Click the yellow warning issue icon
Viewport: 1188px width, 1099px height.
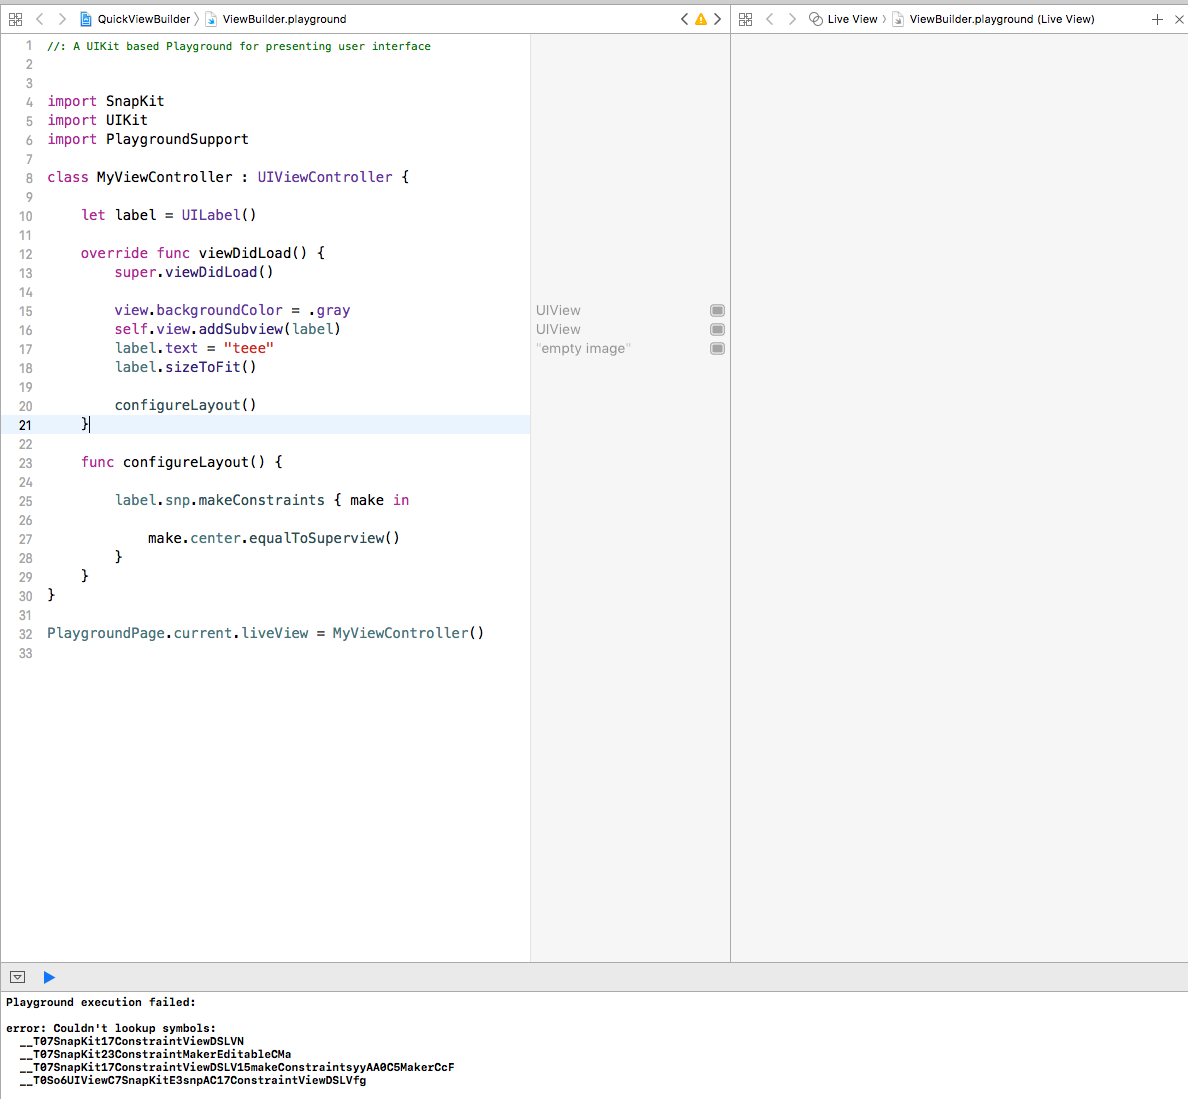point(701,19)
